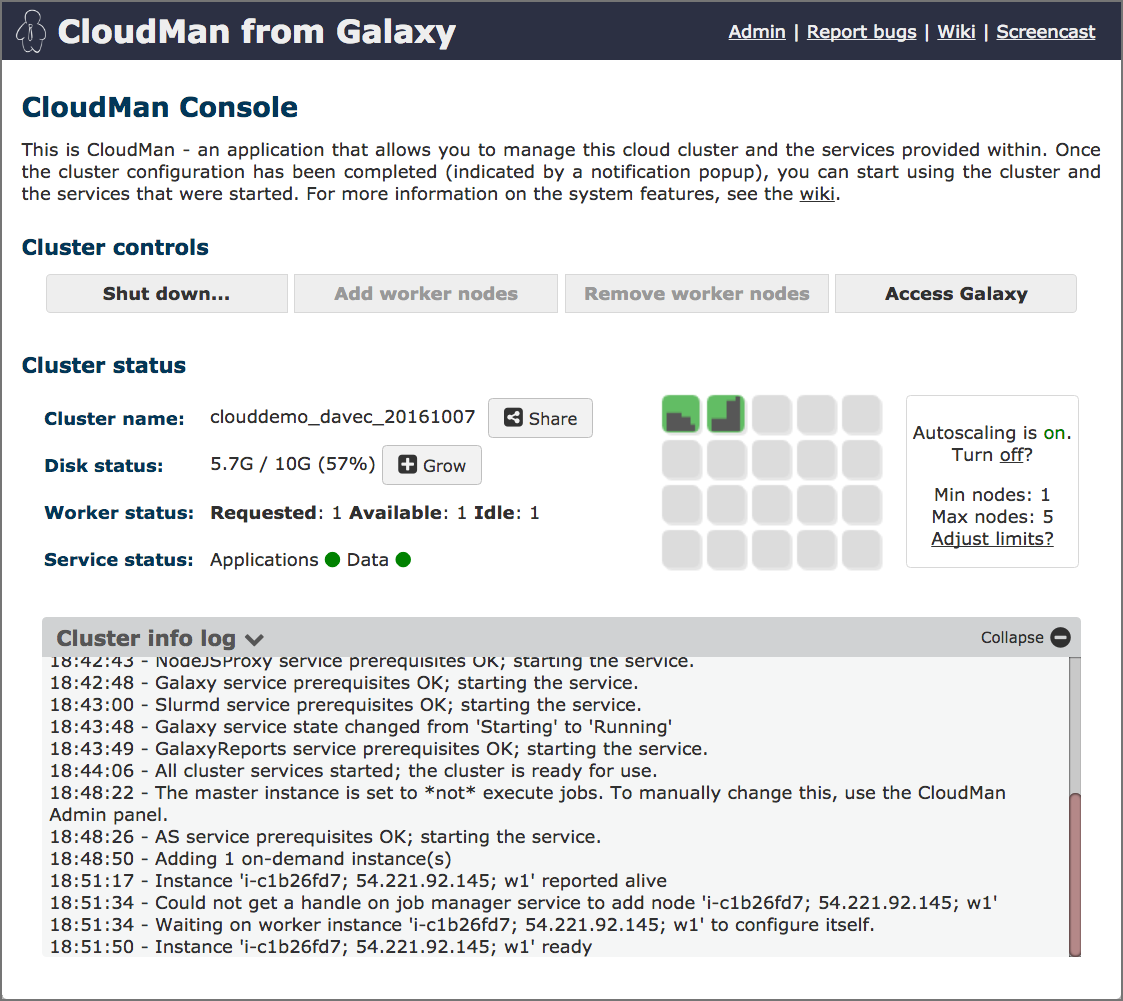Click the log line 'Slurmd service prerequisites OK'
1123x1001 pixels.
346,705
